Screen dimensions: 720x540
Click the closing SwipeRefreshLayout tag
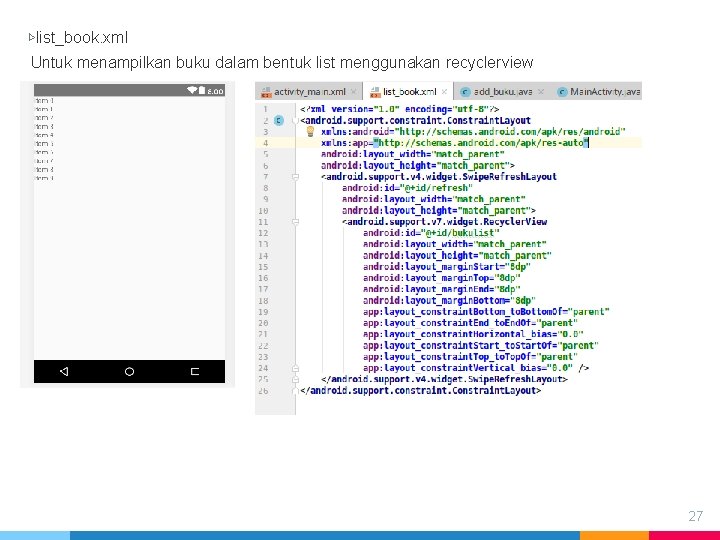tap(444, 379)
